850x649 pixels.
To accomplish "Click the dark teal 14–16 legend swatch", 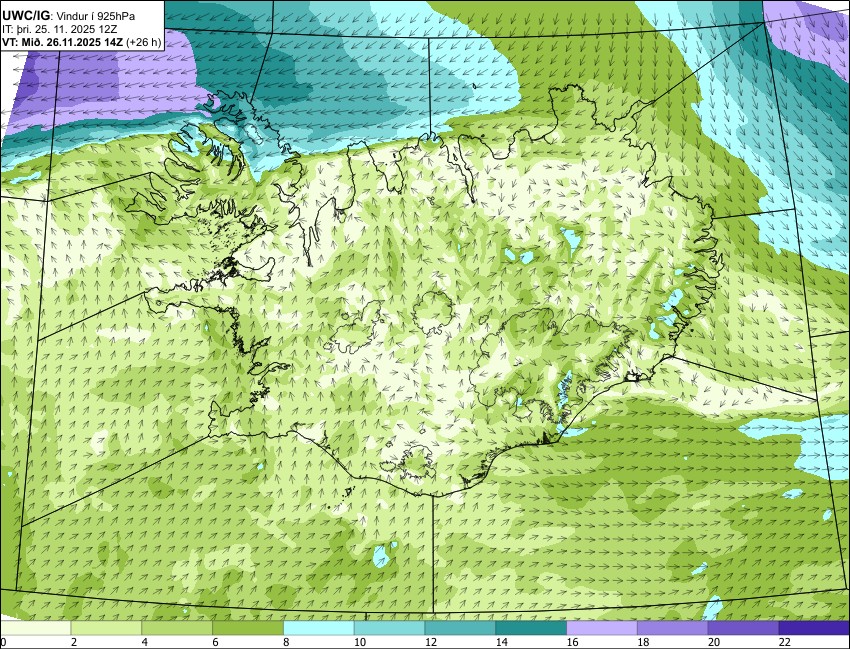I will 531,628.
